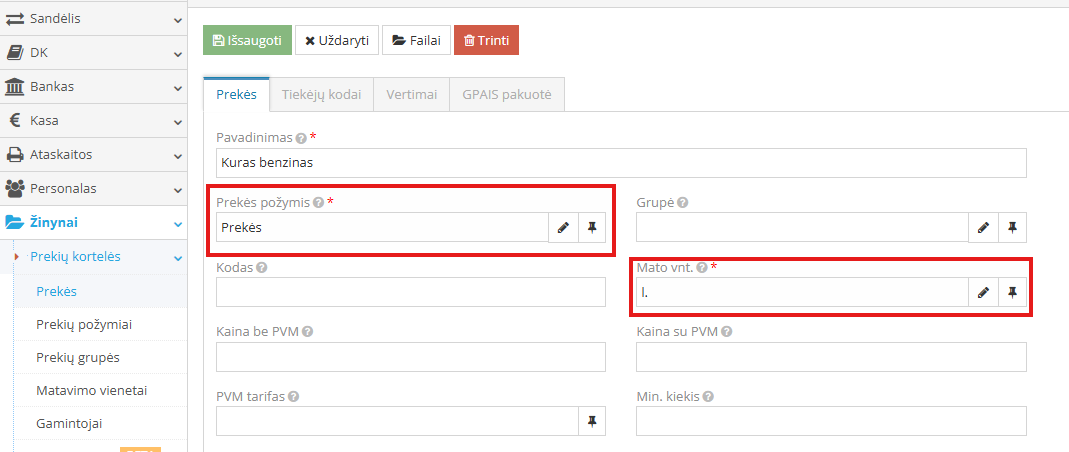
Task: Click the Personalas people icon in sidebar
Action: tap(14, 188)
